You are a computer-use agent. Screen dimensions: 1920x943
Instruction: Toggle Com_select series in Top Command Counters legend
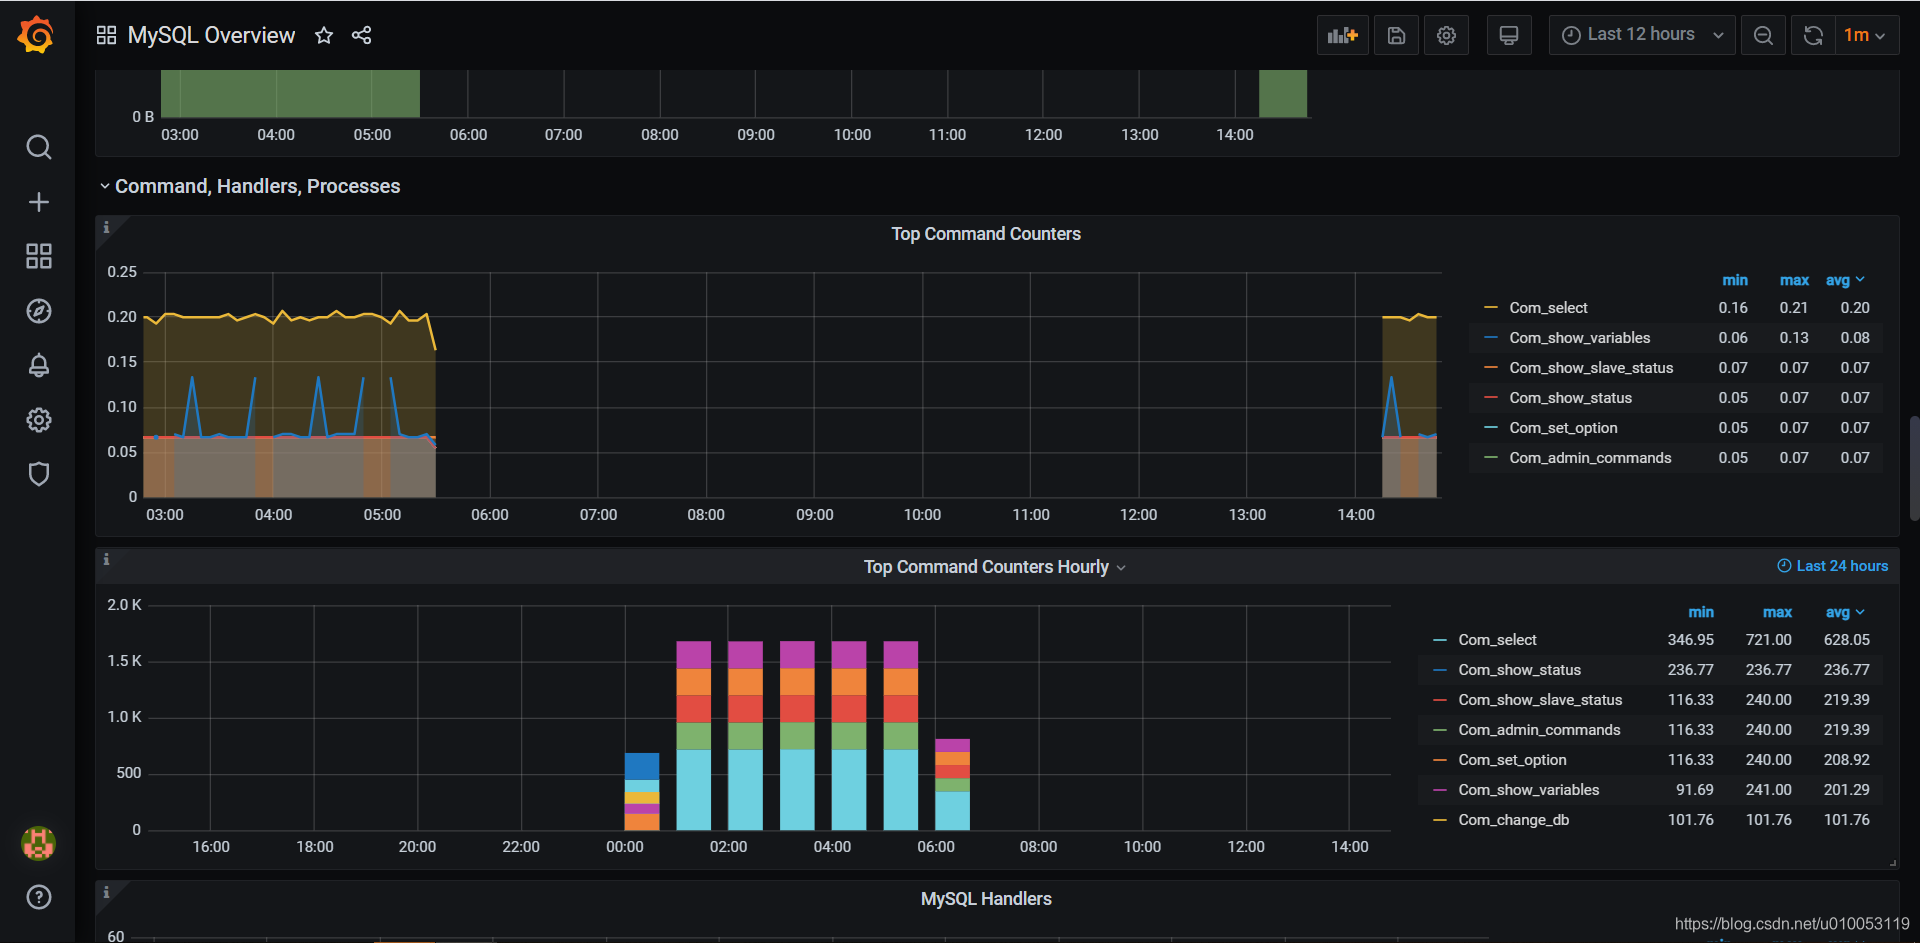point(1548,308)
